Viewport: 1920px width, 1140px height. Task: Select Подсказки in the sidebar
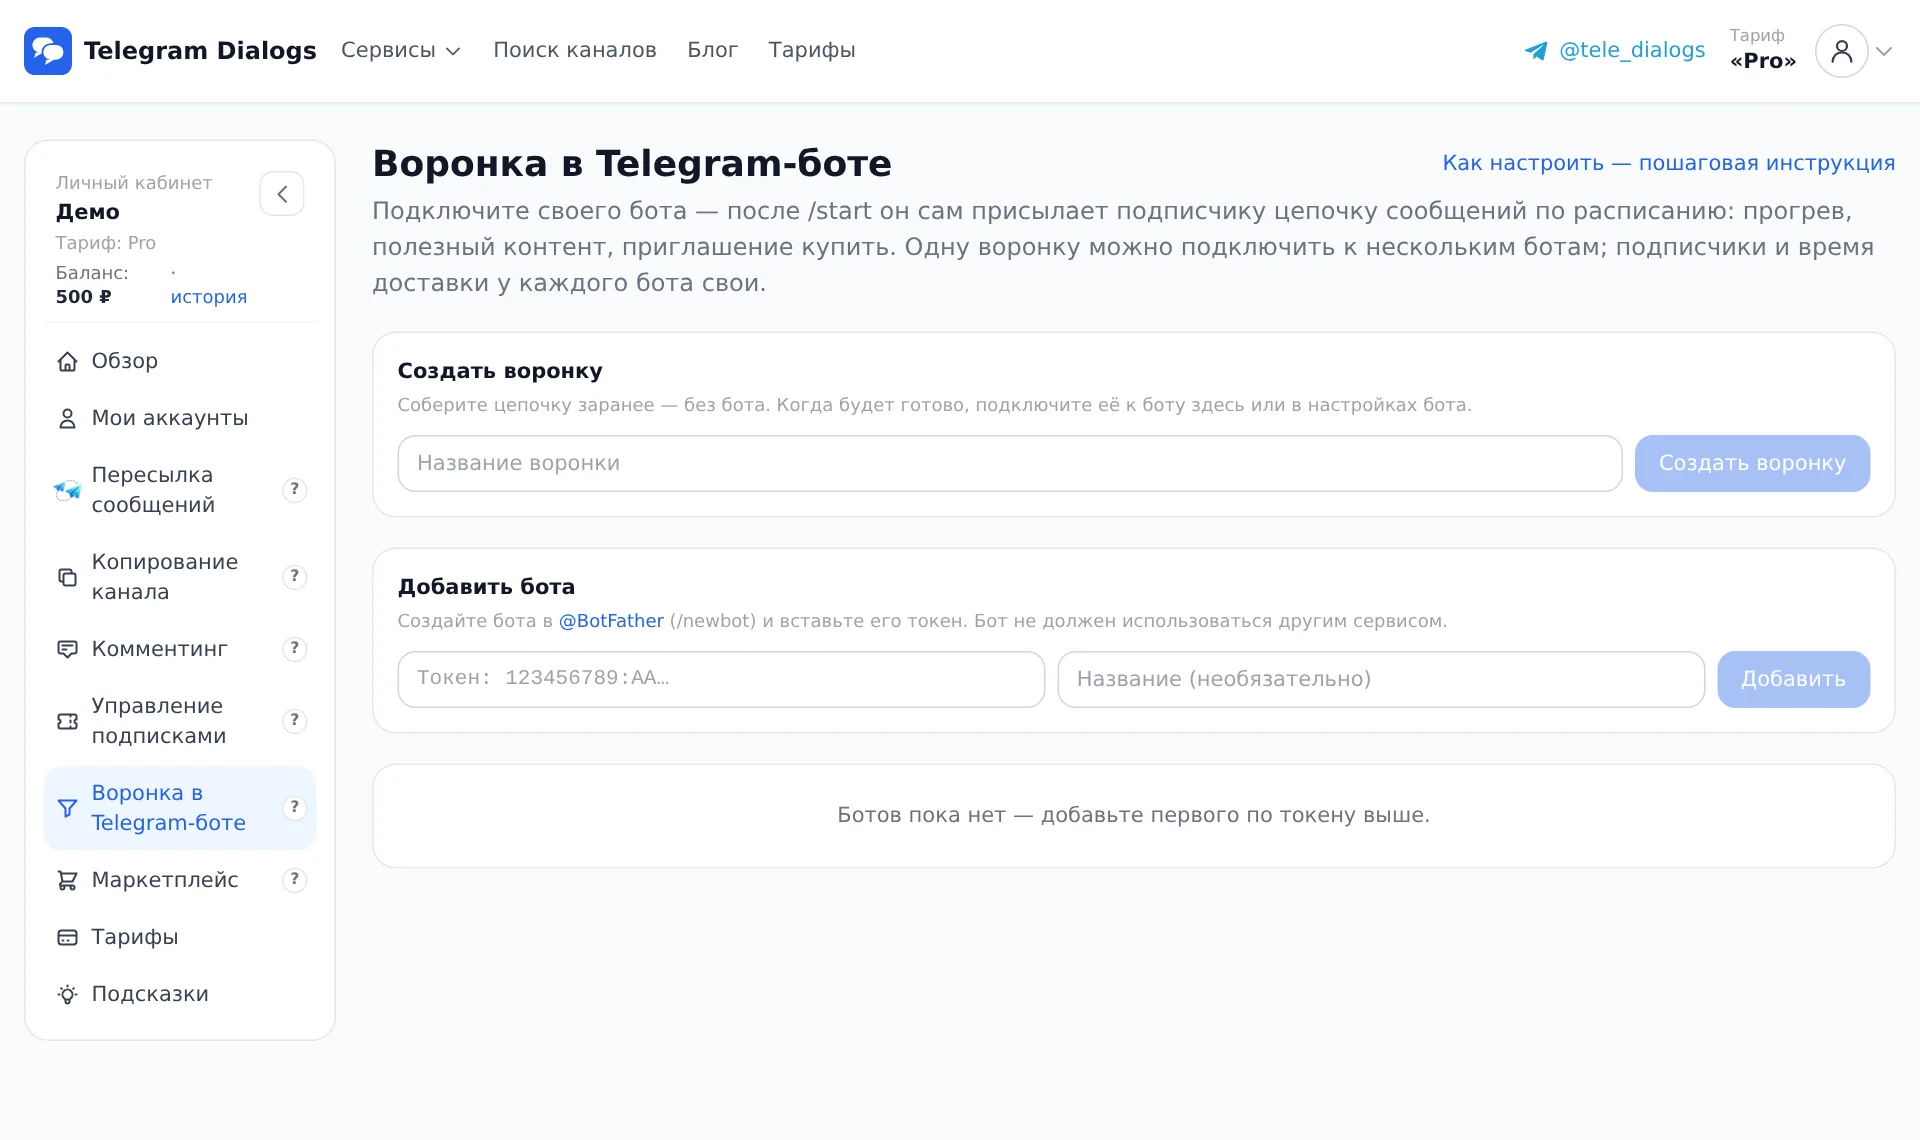point(180,994)
